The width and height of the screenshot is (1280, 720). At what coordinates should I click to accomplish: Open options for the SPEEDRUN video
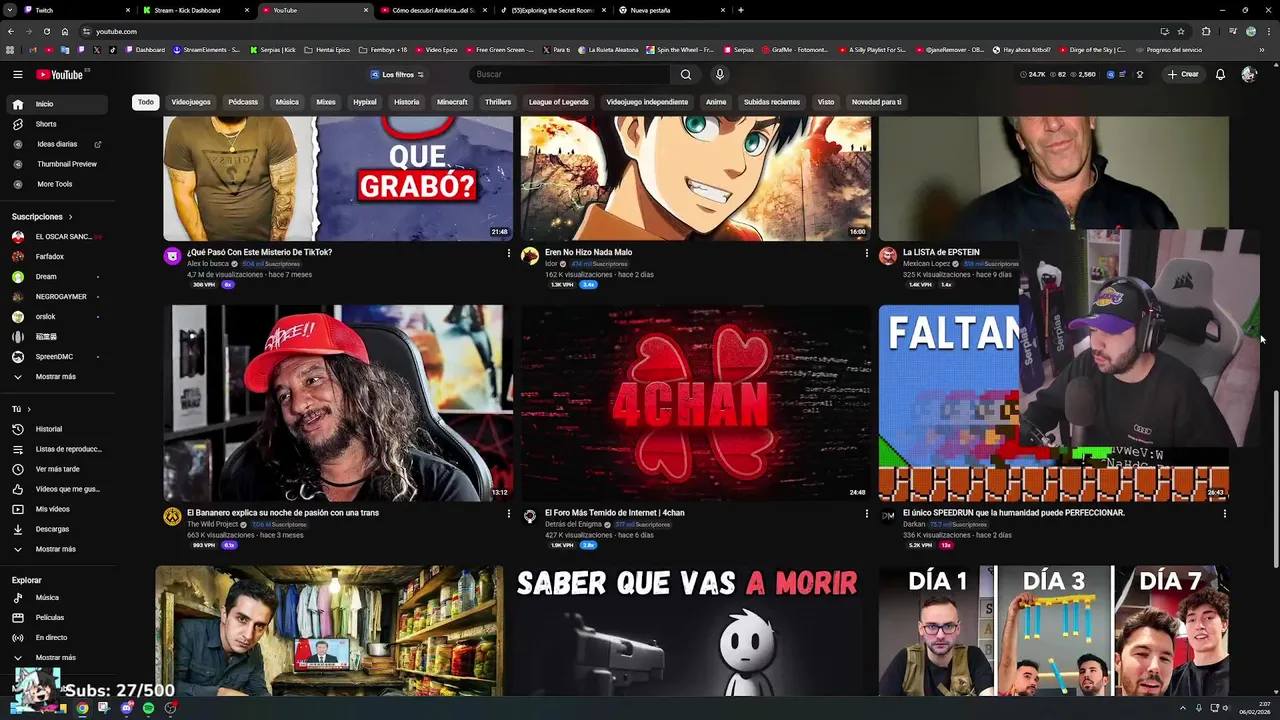click(1224, 514)
